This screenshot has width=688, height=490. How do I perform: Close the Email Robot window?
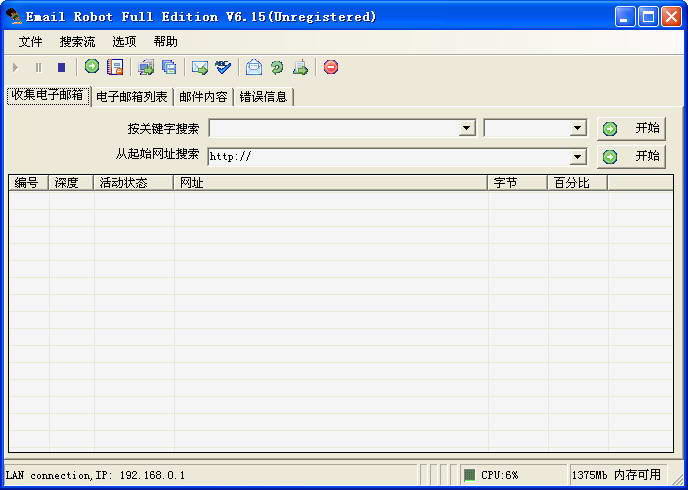click(x=671, y=18)
